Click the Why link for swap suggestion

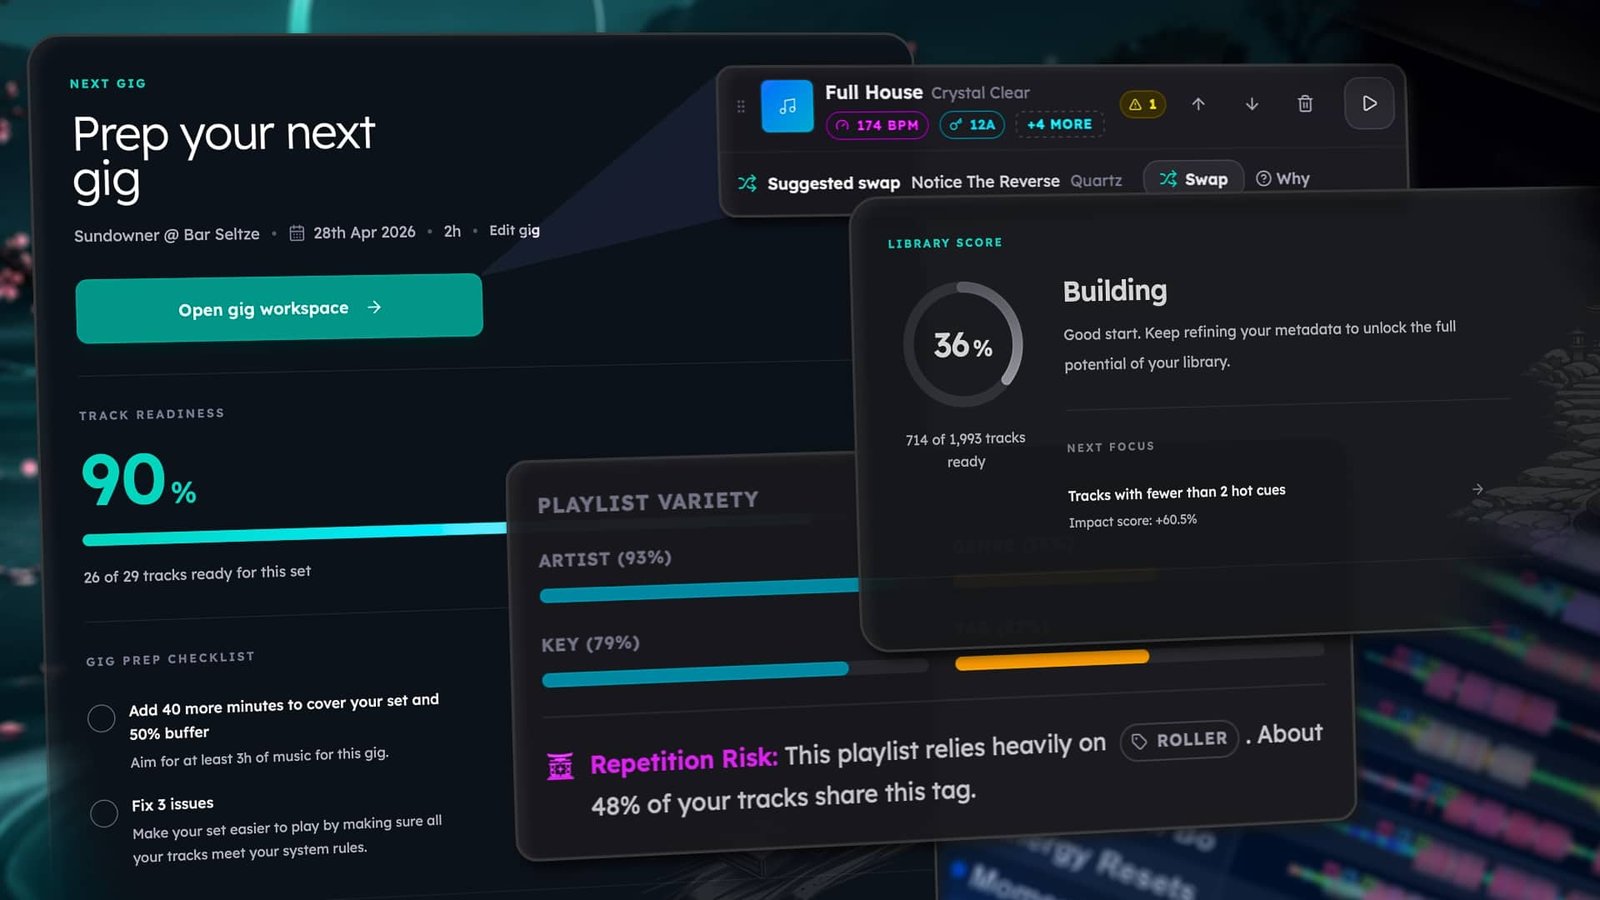point(1283,179)
